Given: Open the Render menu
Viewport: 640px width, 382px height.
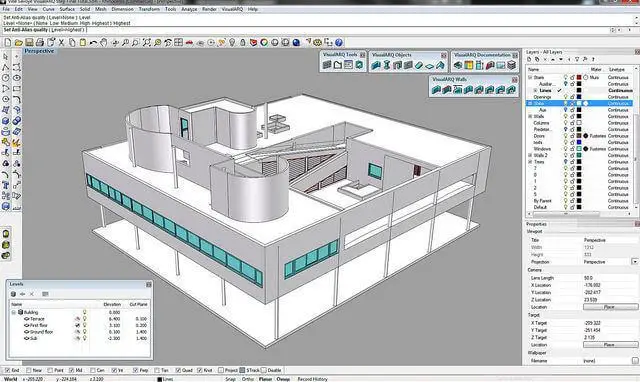Looking at the screenshot, I should pos(209,9).
